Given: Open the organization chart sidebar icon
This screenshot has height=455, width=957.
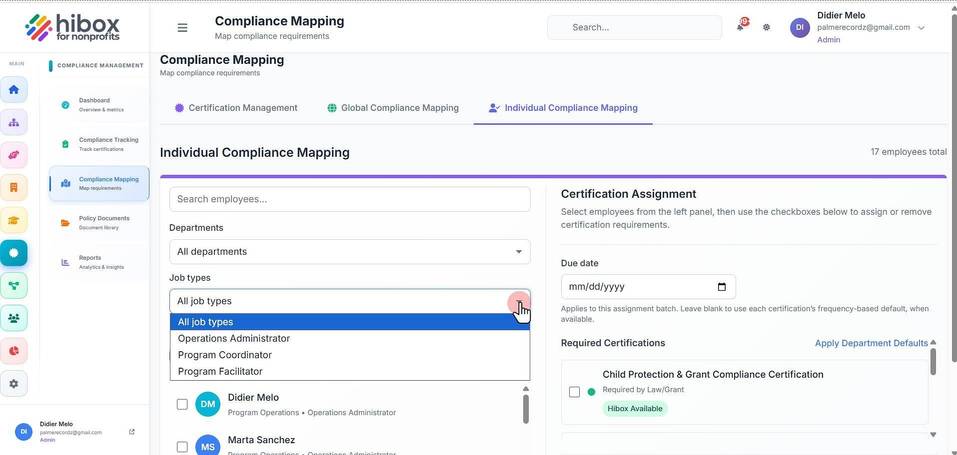Looking at the screenshot, I should tap(13, 122).
